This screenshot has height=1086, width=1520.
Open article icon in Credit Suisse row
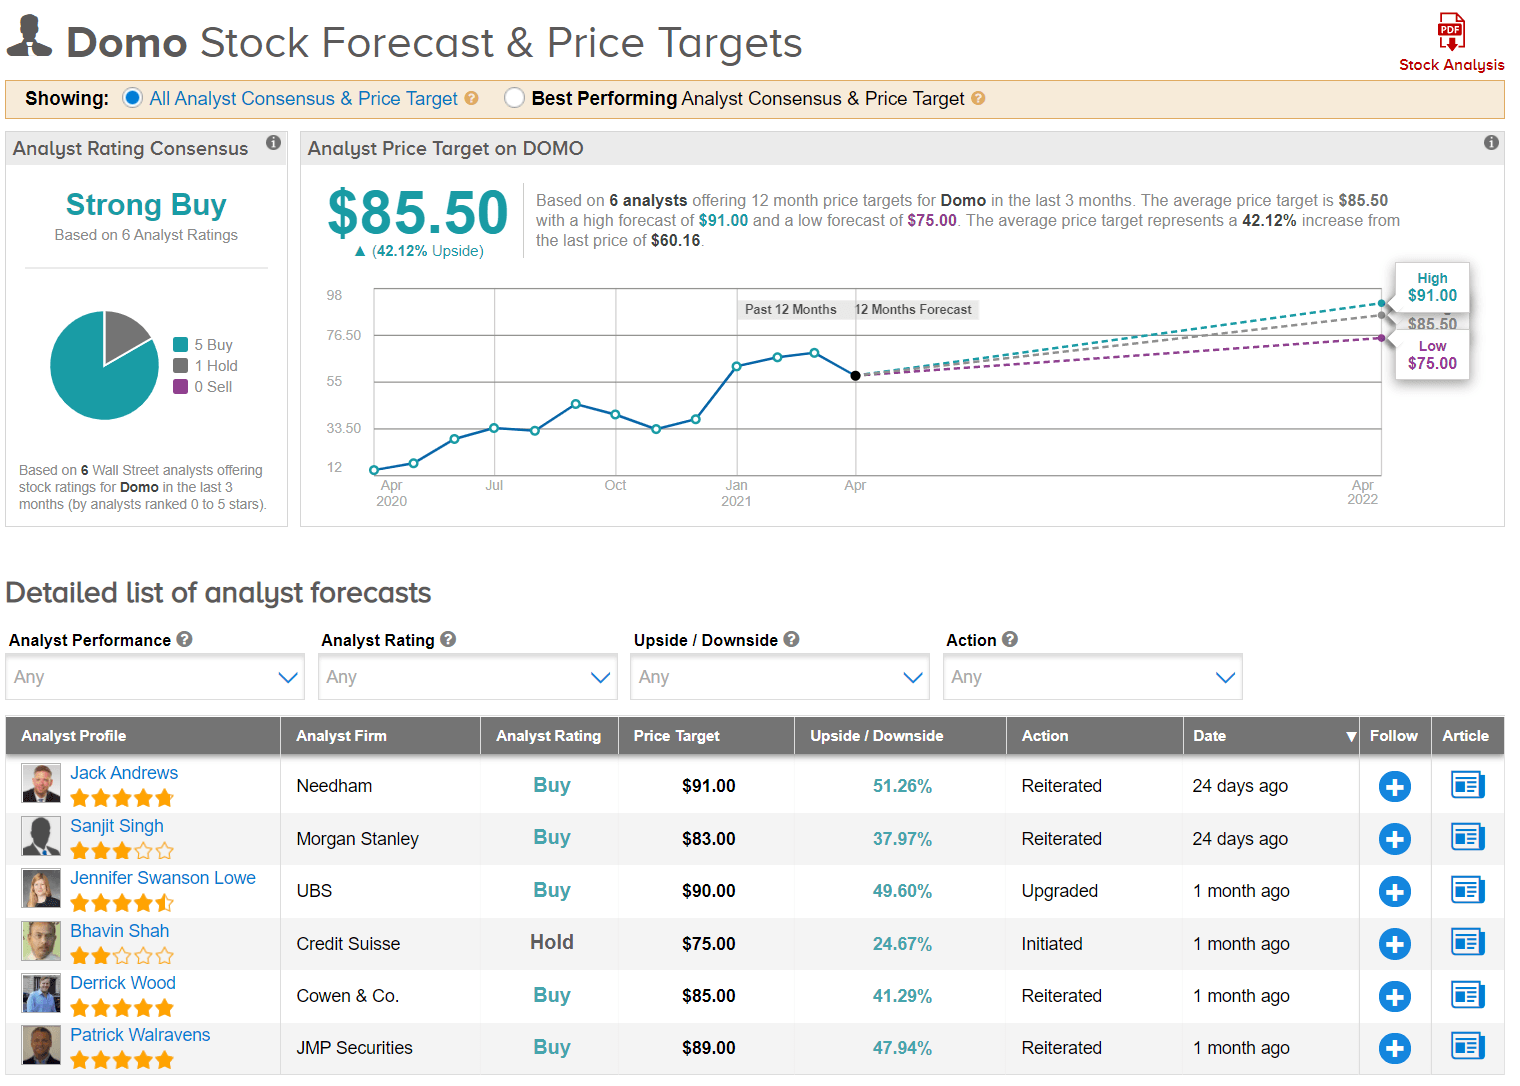1467,942
